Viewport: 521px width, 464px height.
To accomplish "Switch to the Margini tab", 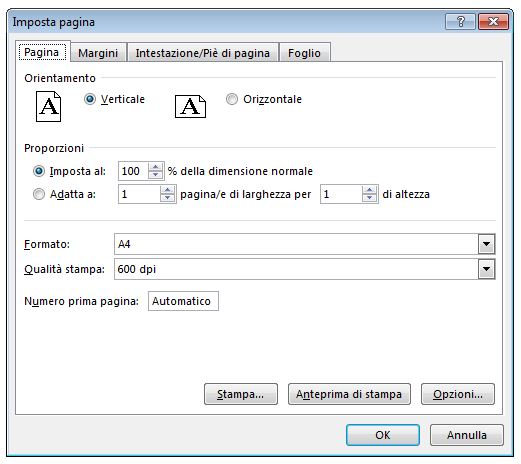I will tap(98, 53).
